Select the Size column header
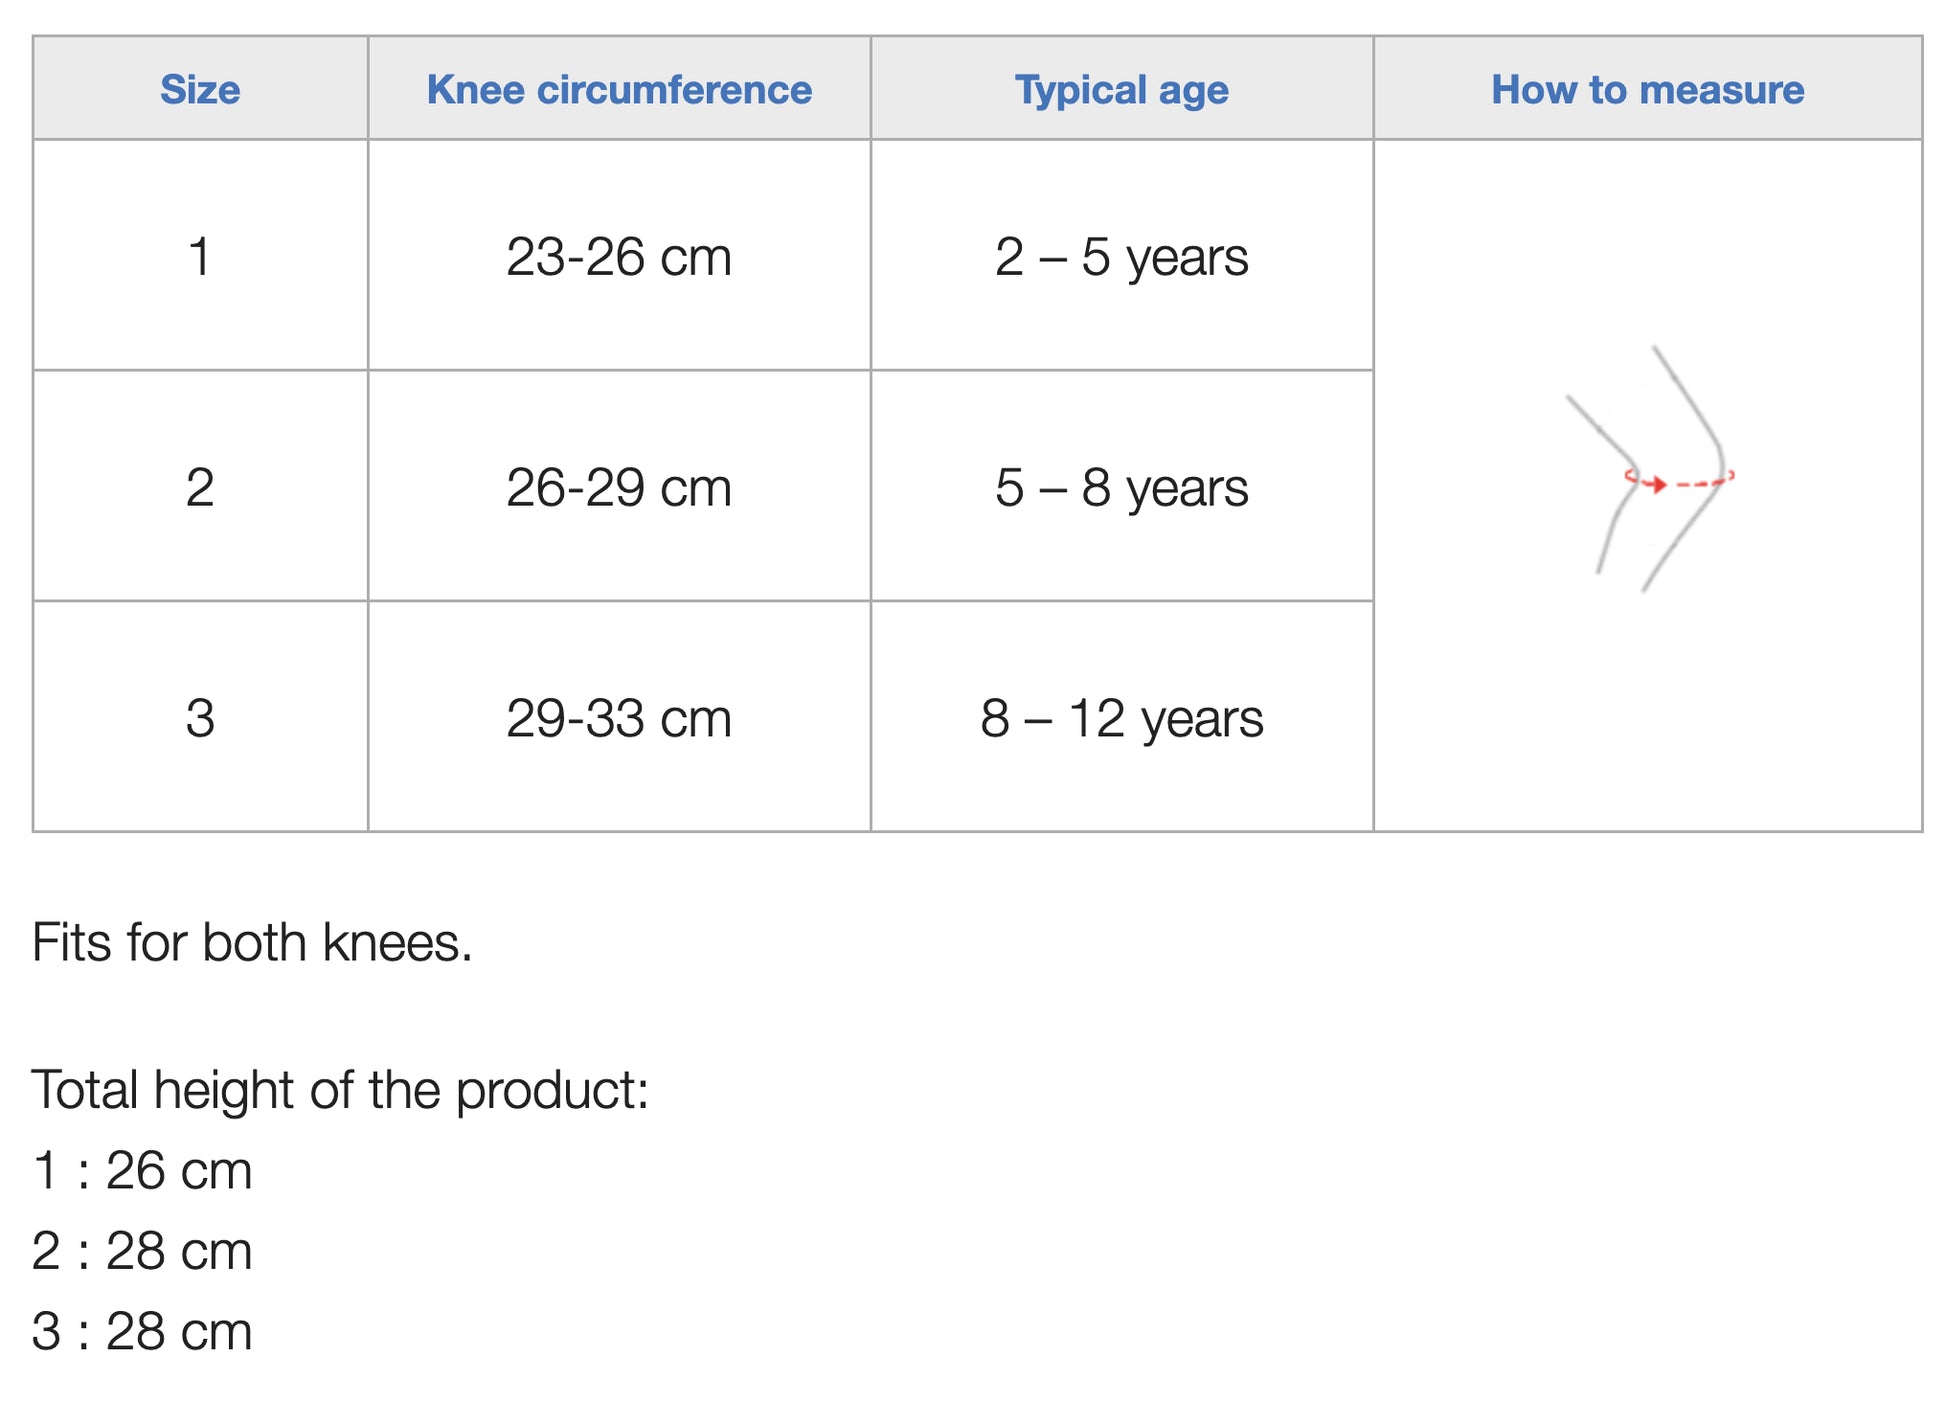Screen dimensions: 1946x1402 200,89
